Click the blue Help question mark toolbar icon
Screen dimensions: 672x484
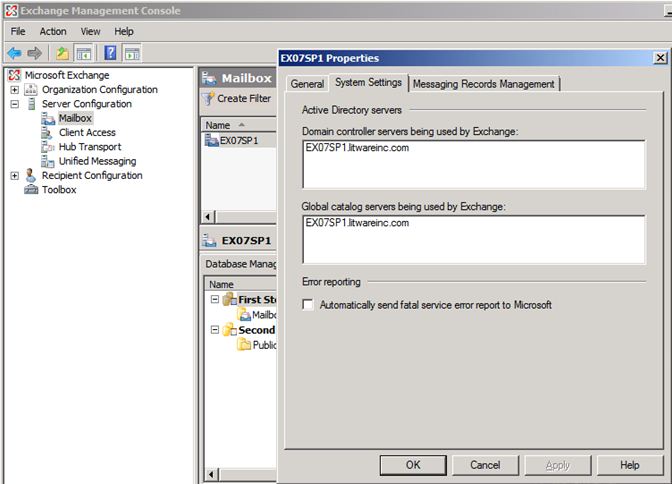point(111,53)
